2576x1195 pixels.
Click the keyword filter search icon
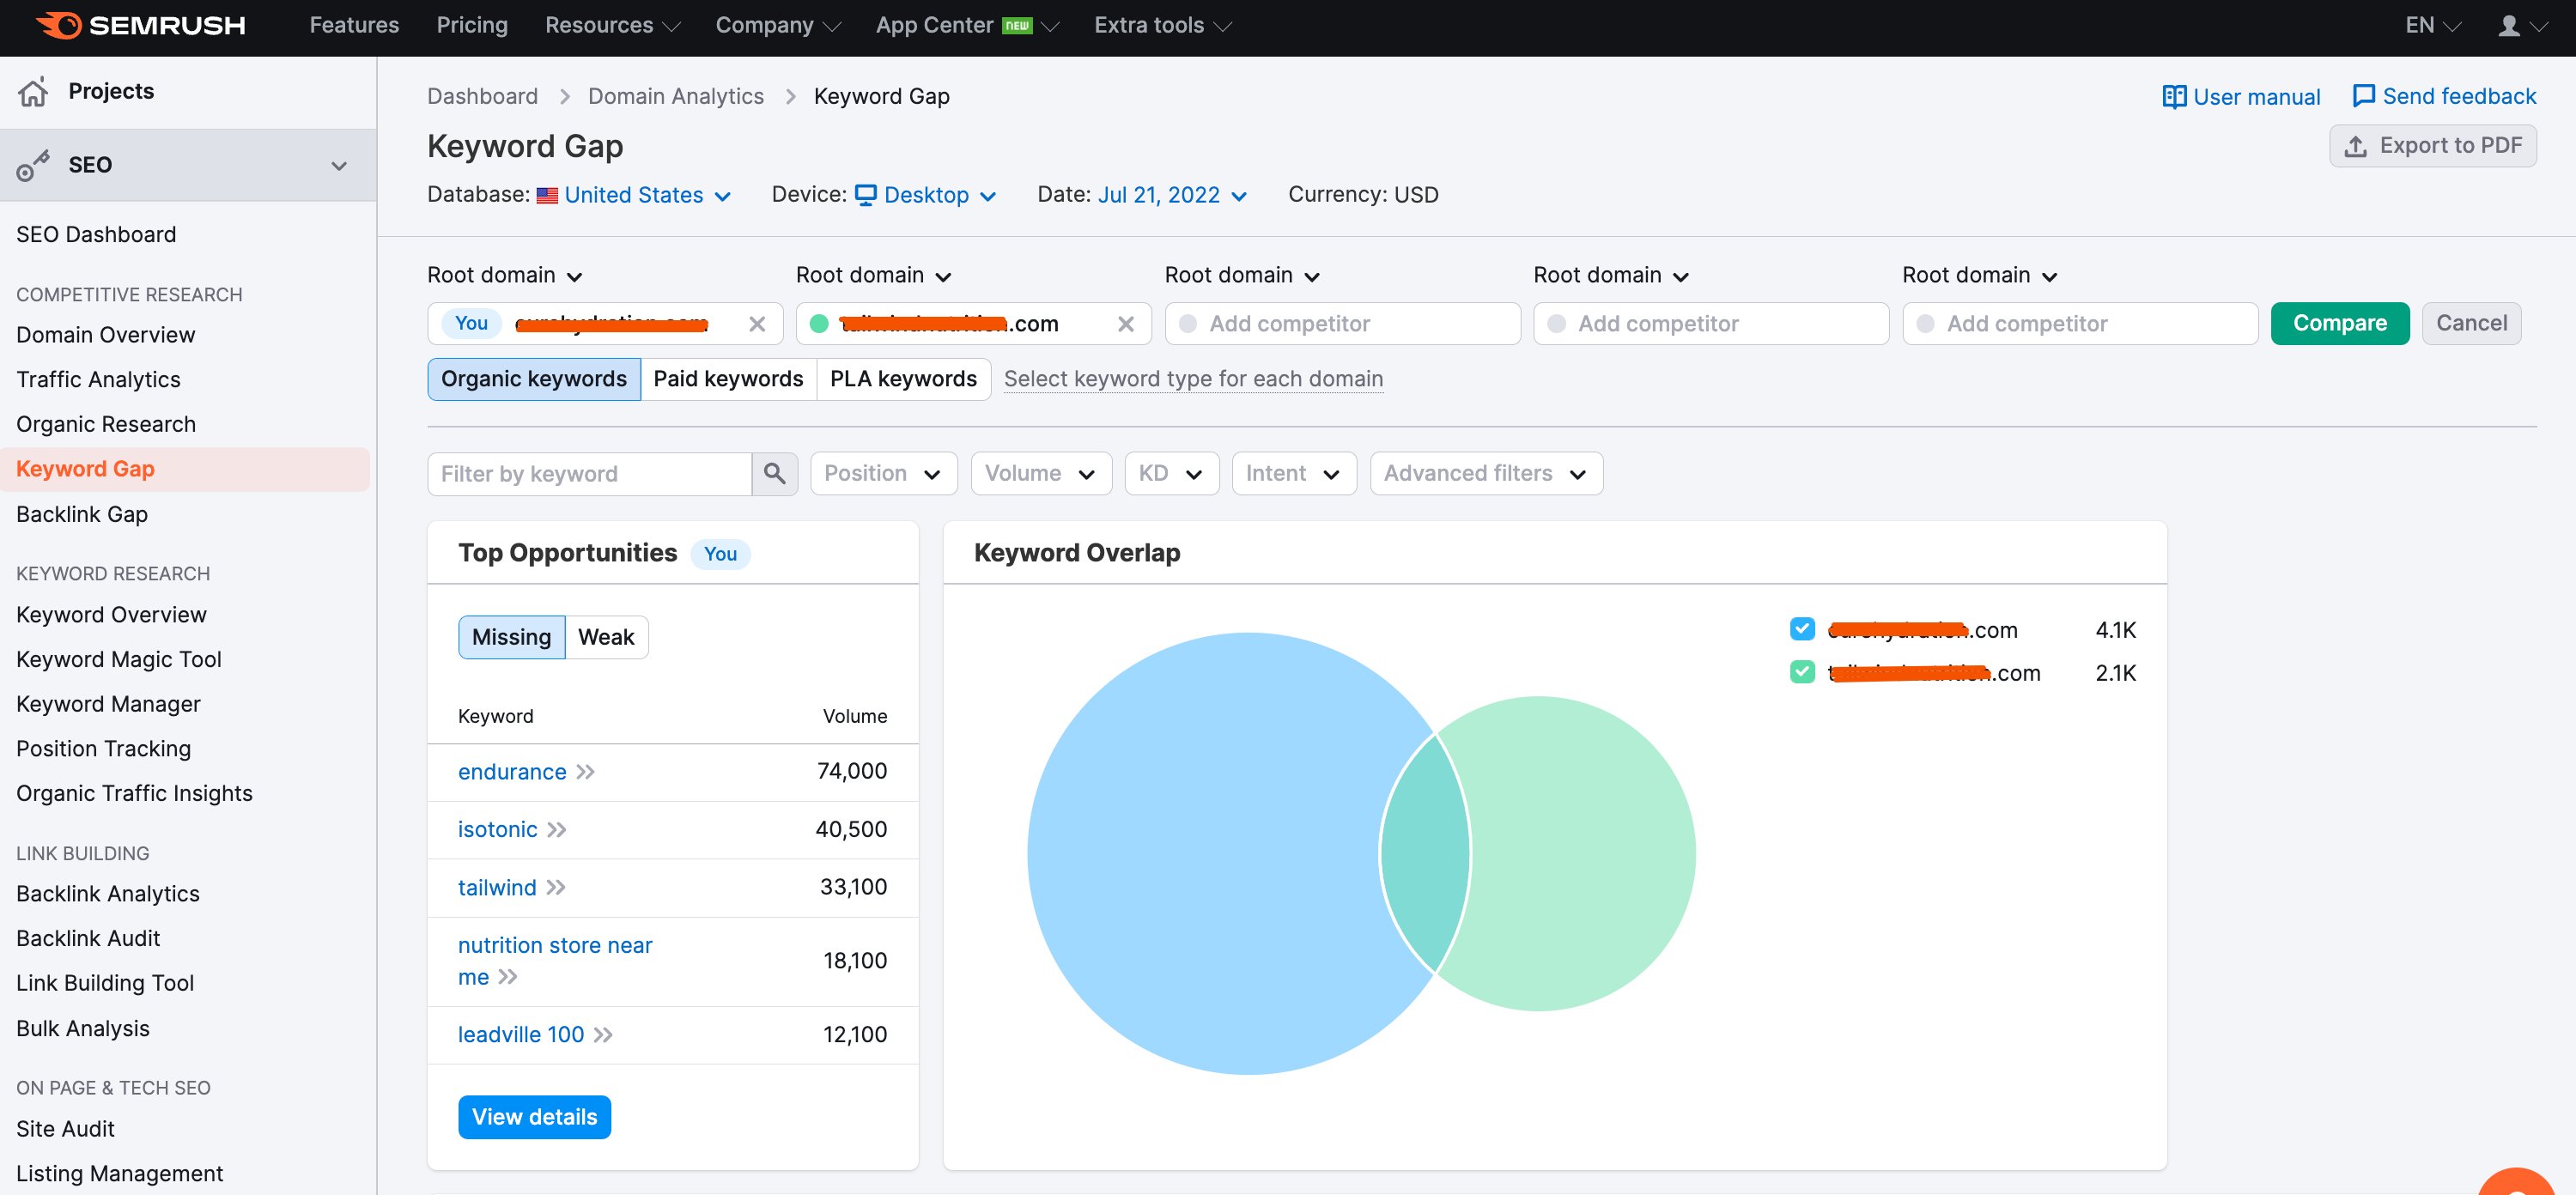tap(774, 473)
